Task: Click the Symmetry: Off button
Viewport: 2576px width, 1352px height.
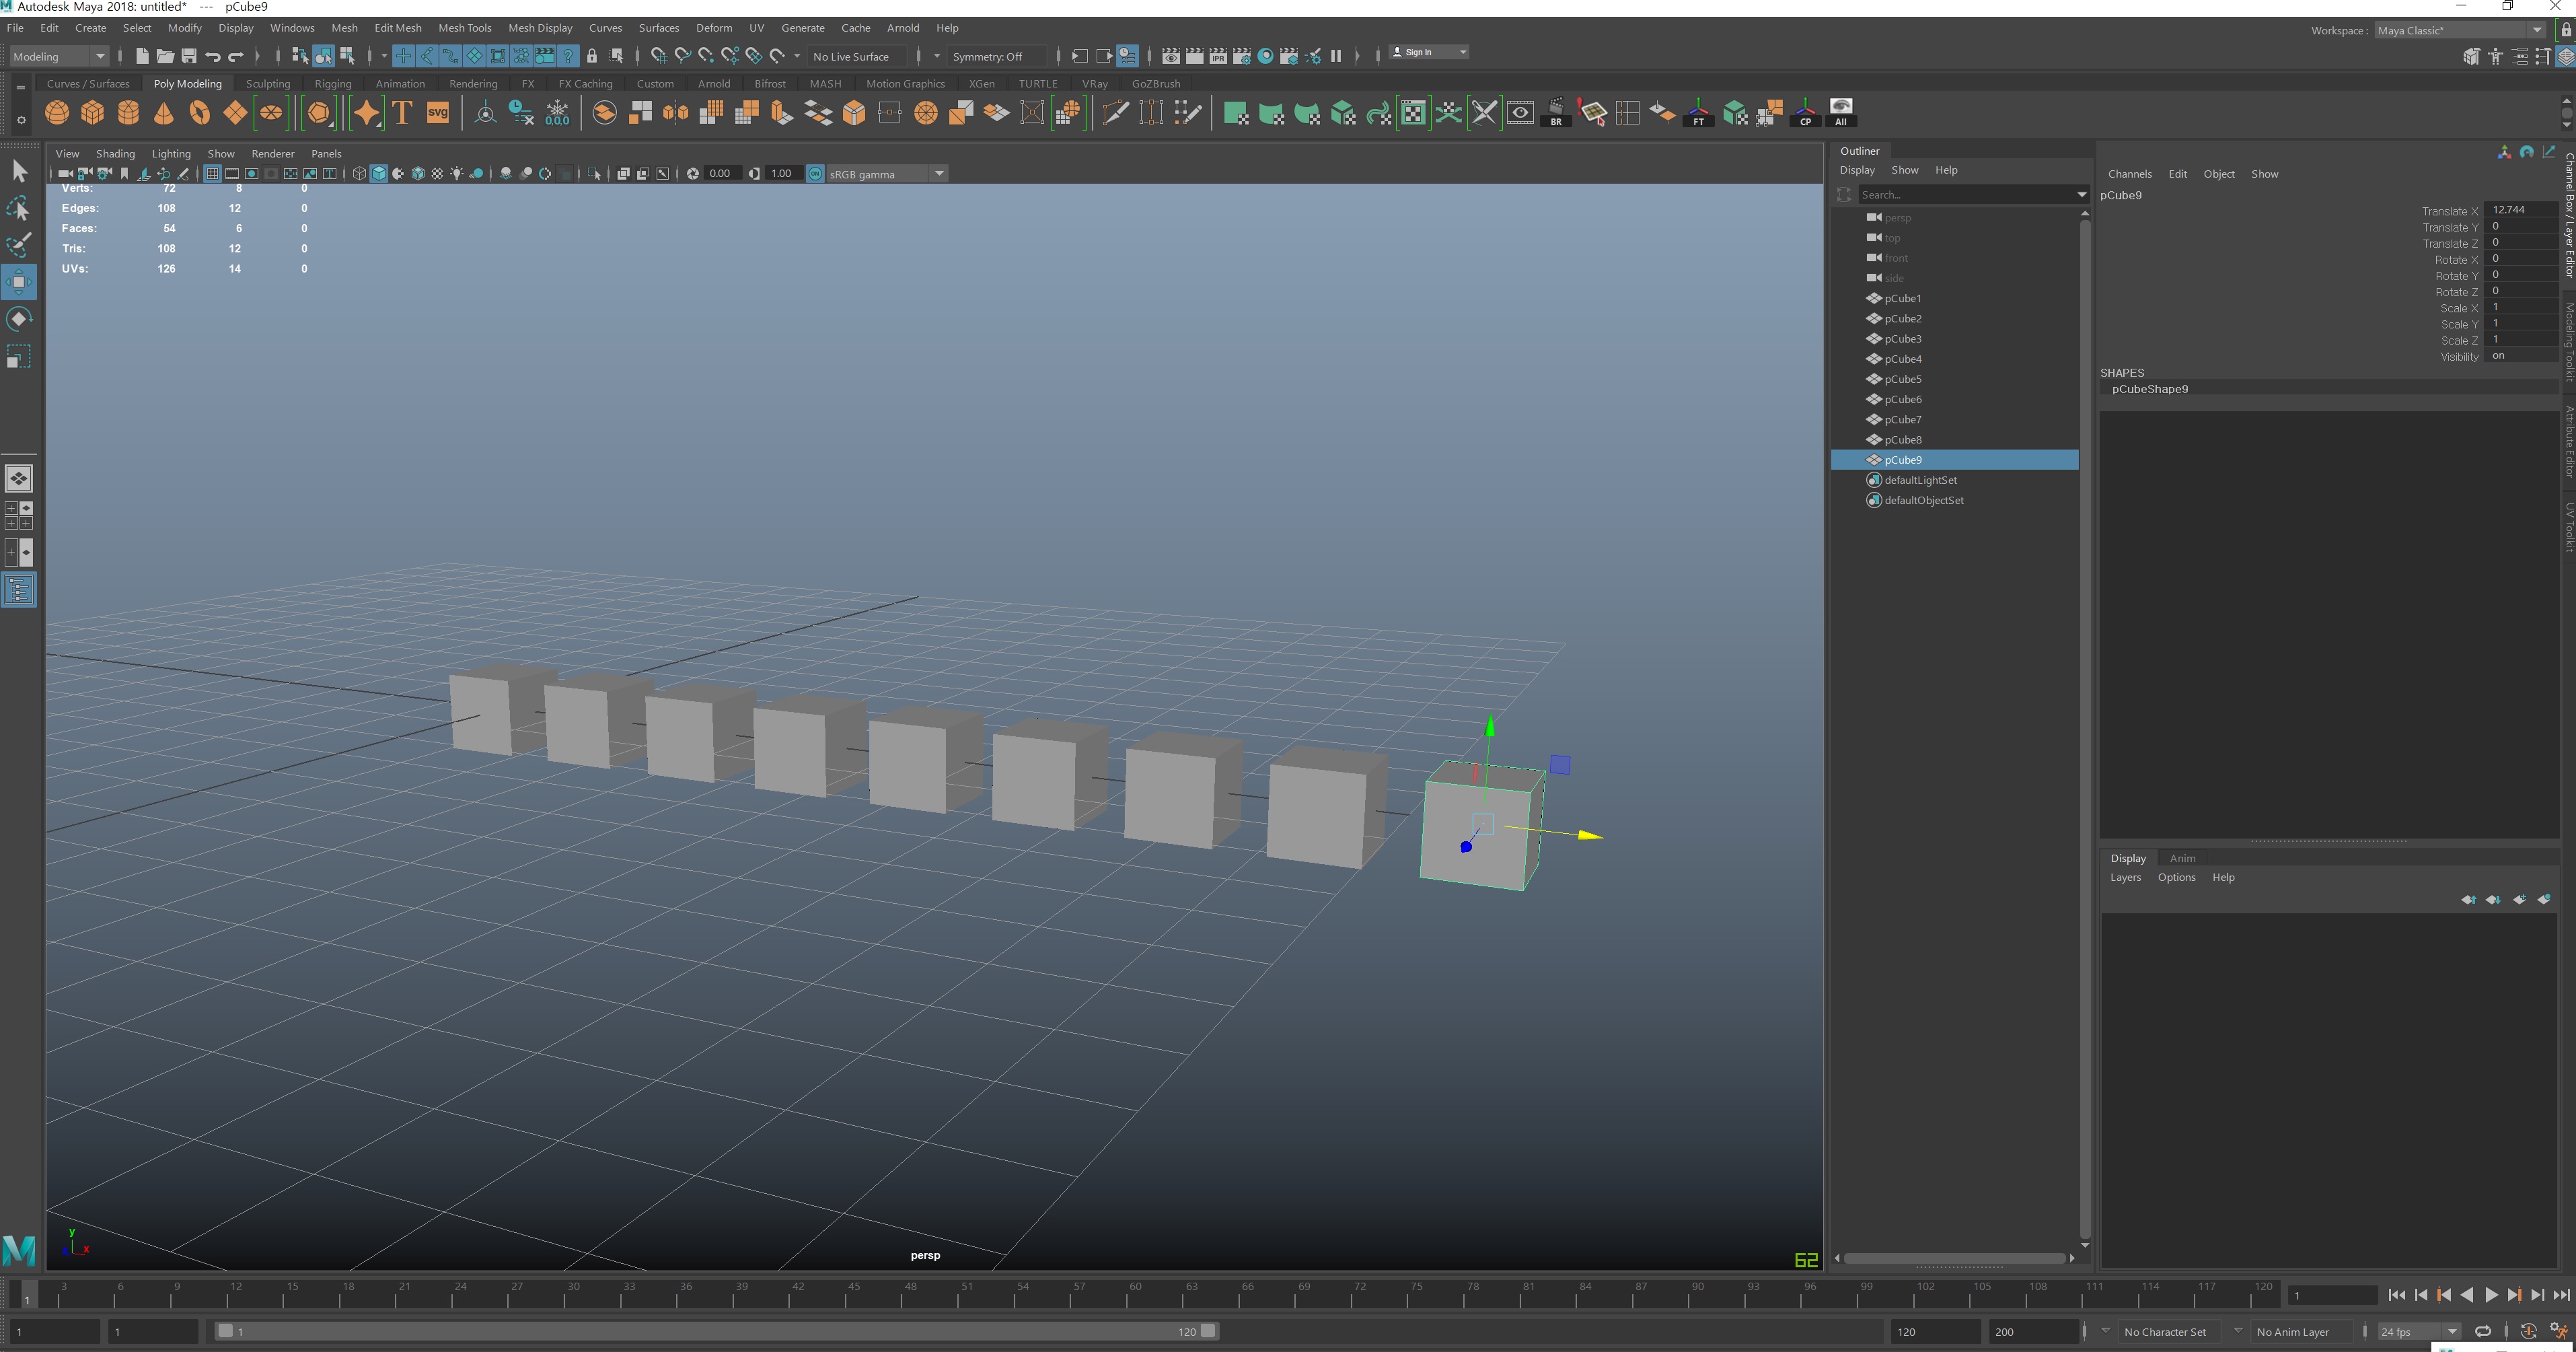Action: 987,56
